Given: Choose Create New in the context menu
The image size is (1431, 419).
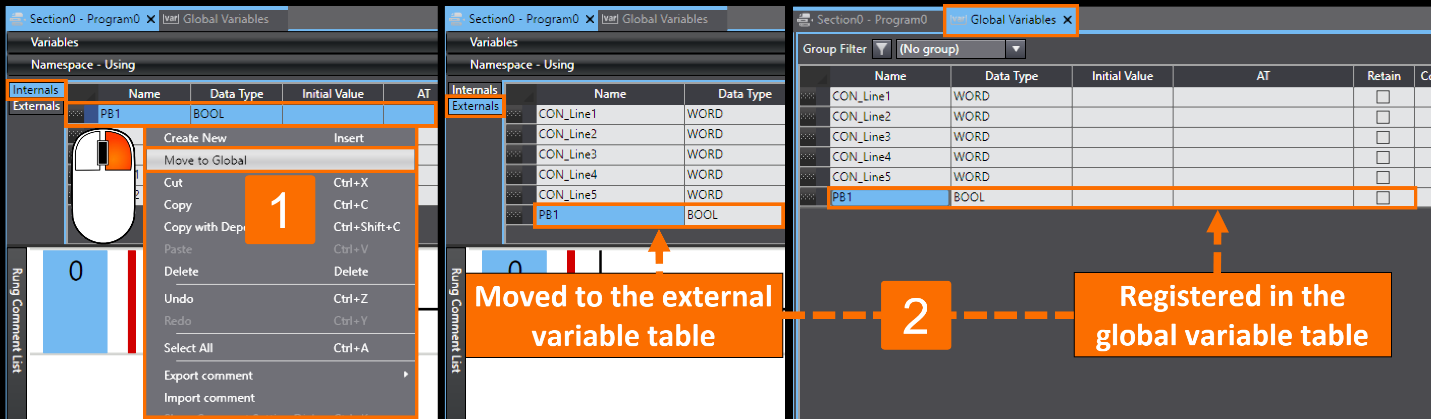Looking at the screenshot, I should 280,138.
